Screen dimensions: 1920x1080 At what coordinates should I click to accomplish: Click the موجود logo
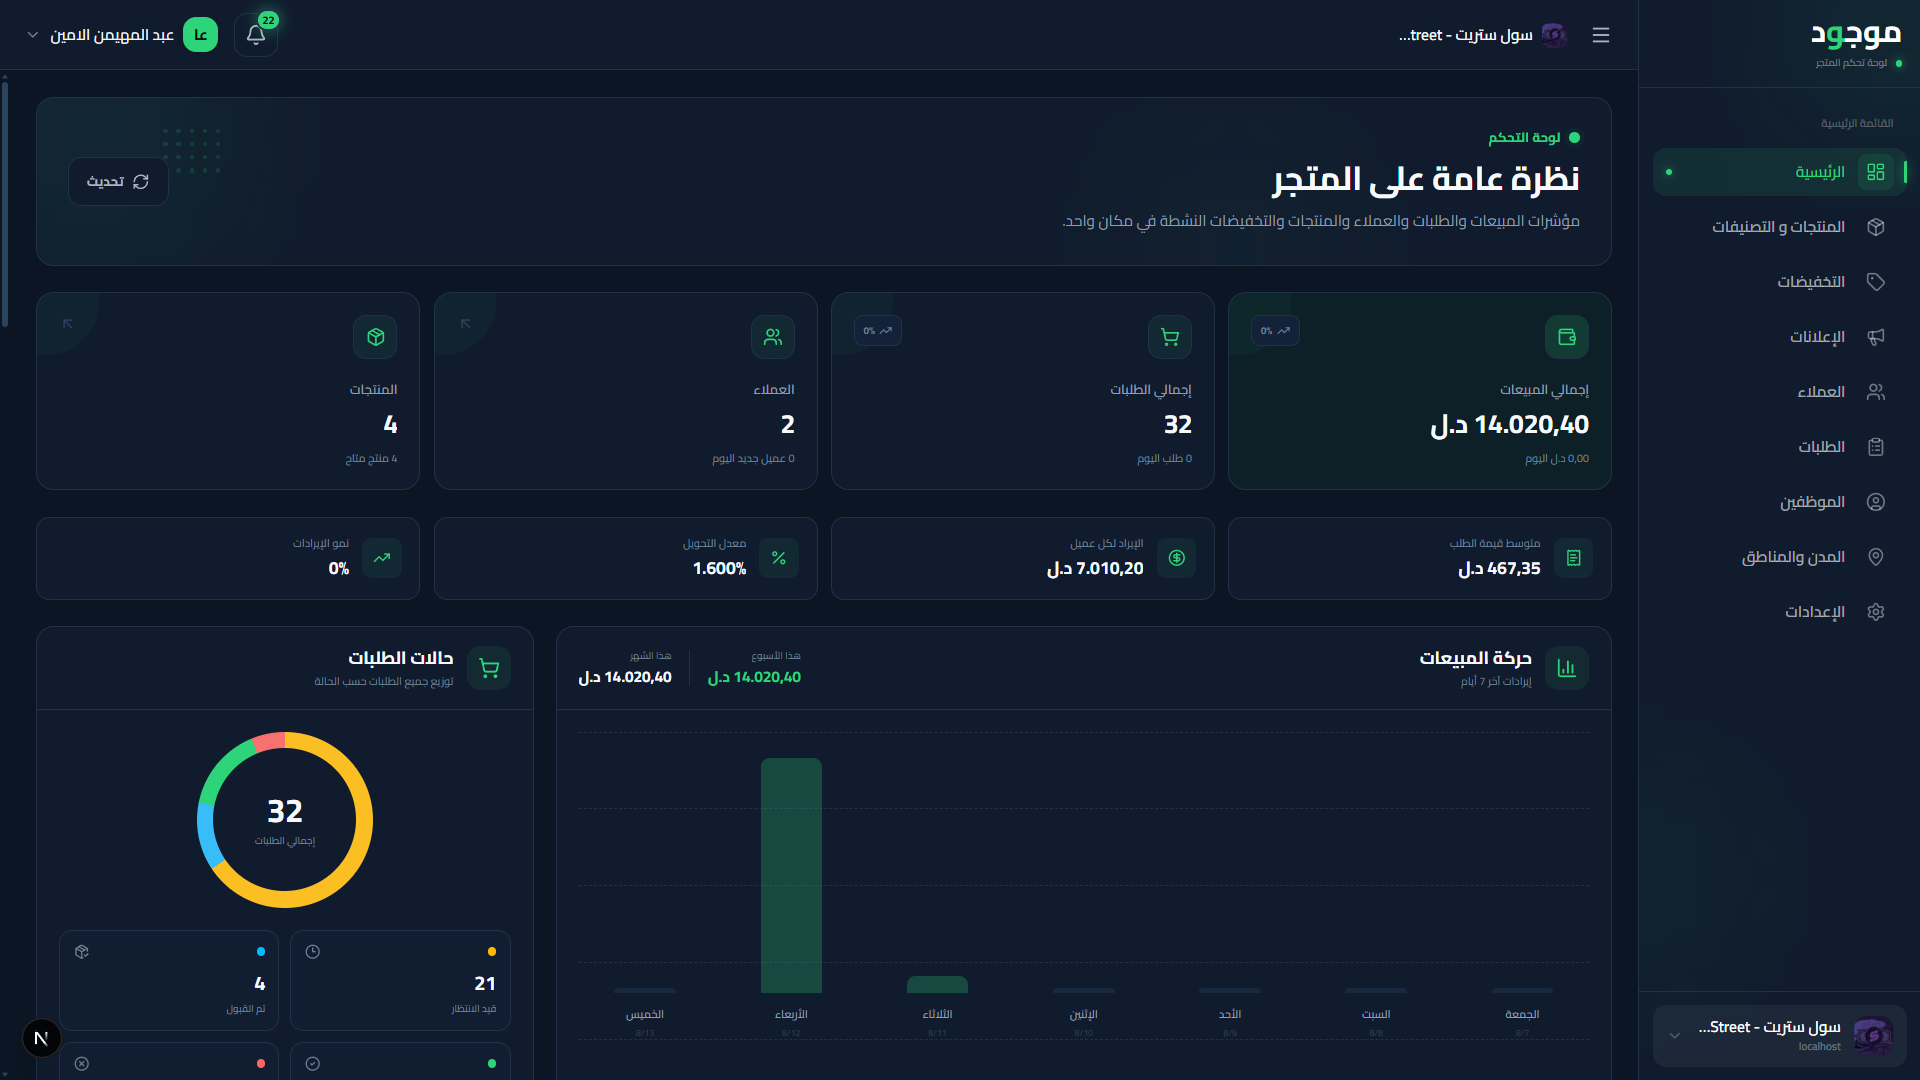tap(1855, 35)
